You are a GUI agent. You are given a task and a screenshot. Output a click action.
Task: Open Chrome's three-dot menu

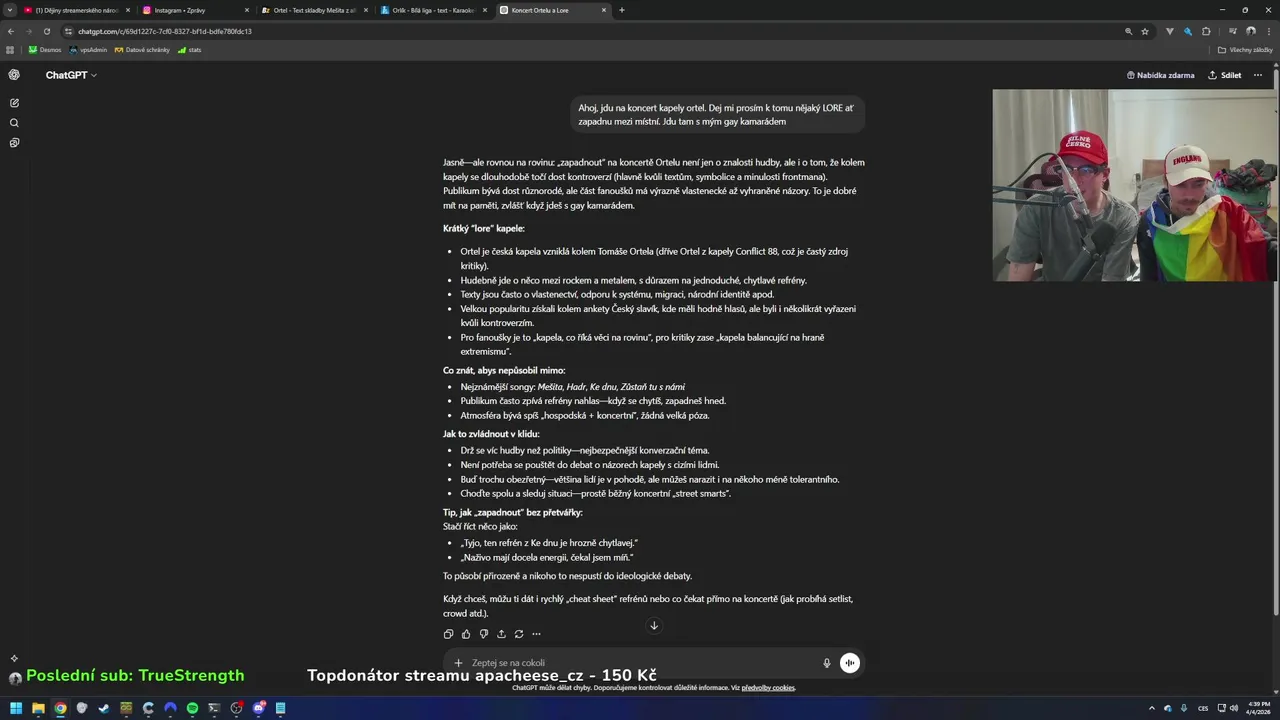click(x=1268, y=31)
